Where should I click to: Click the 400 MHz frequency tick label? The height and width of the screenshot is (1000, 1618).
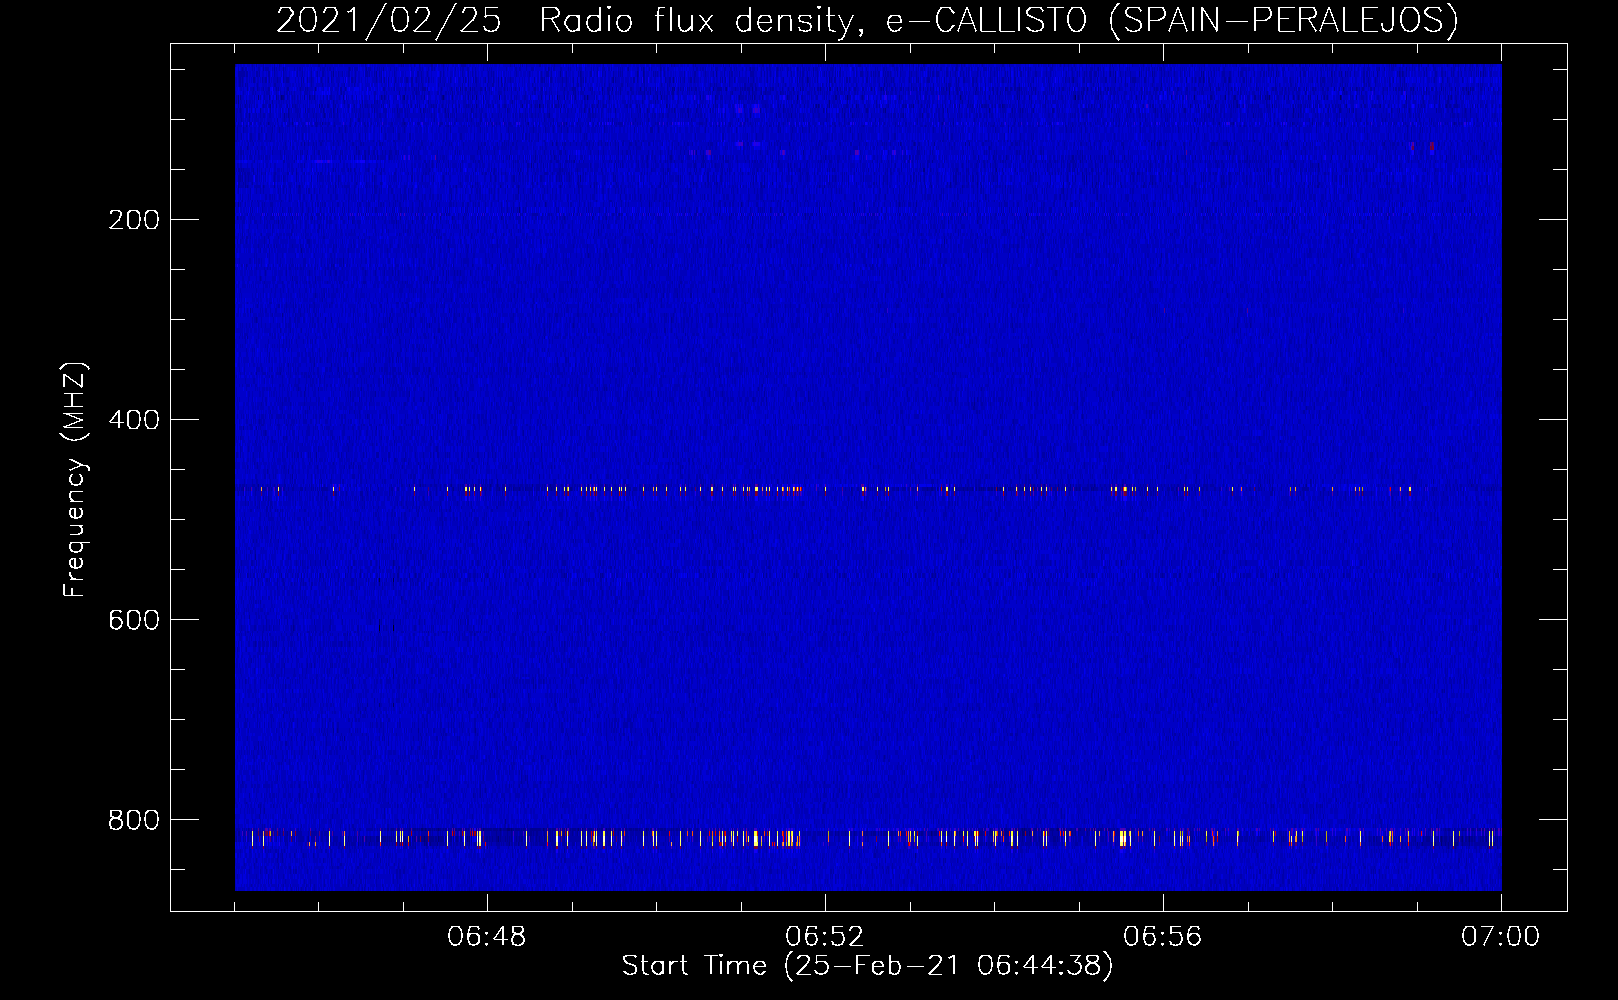(134, 420)
